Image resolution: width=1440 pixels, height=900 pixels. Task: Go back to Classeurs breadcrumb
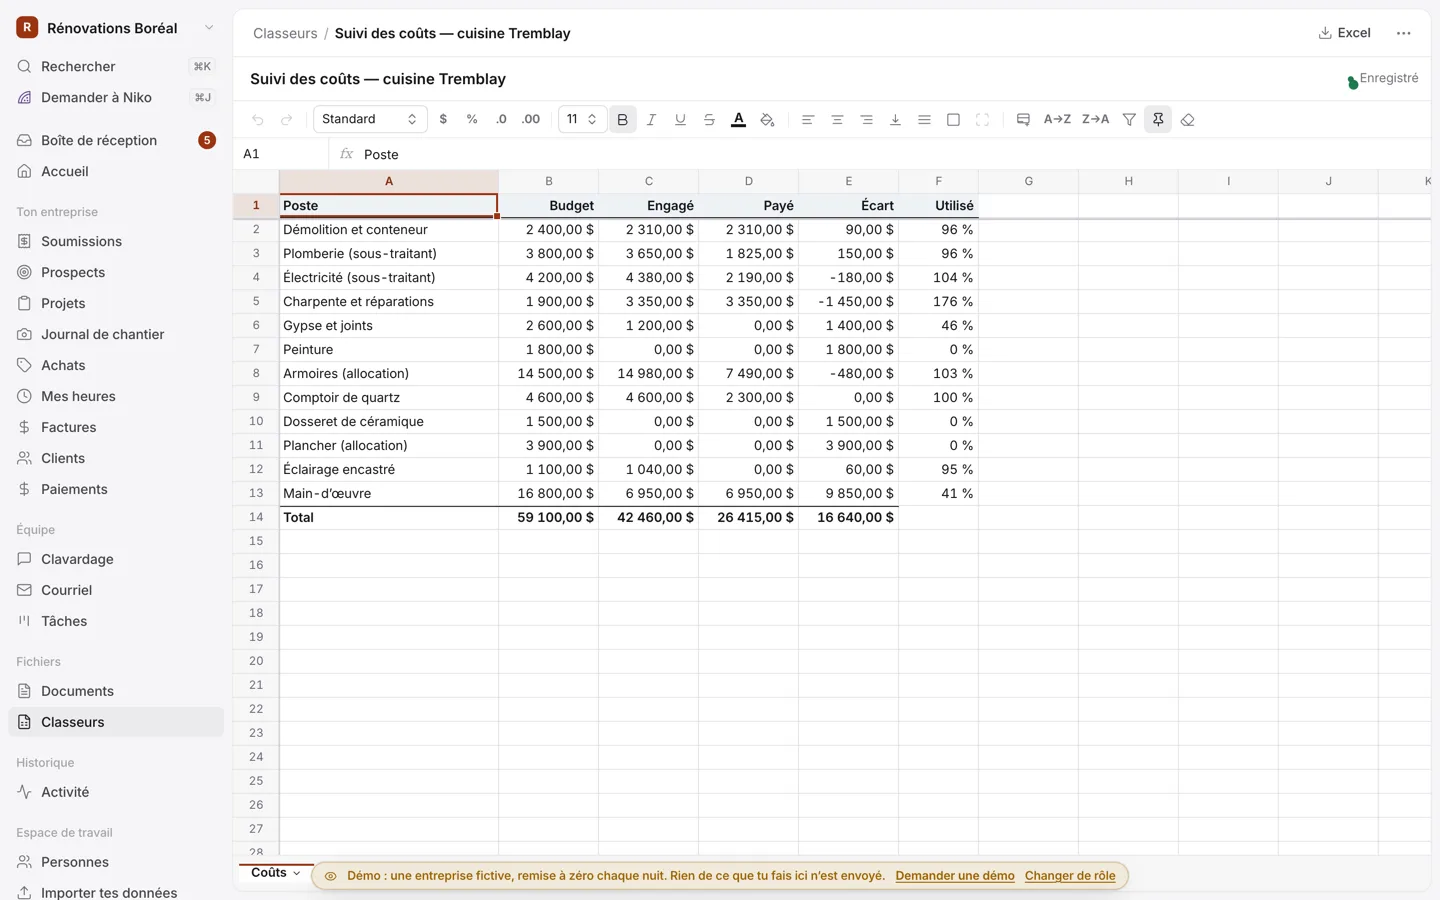click(285, 33)
